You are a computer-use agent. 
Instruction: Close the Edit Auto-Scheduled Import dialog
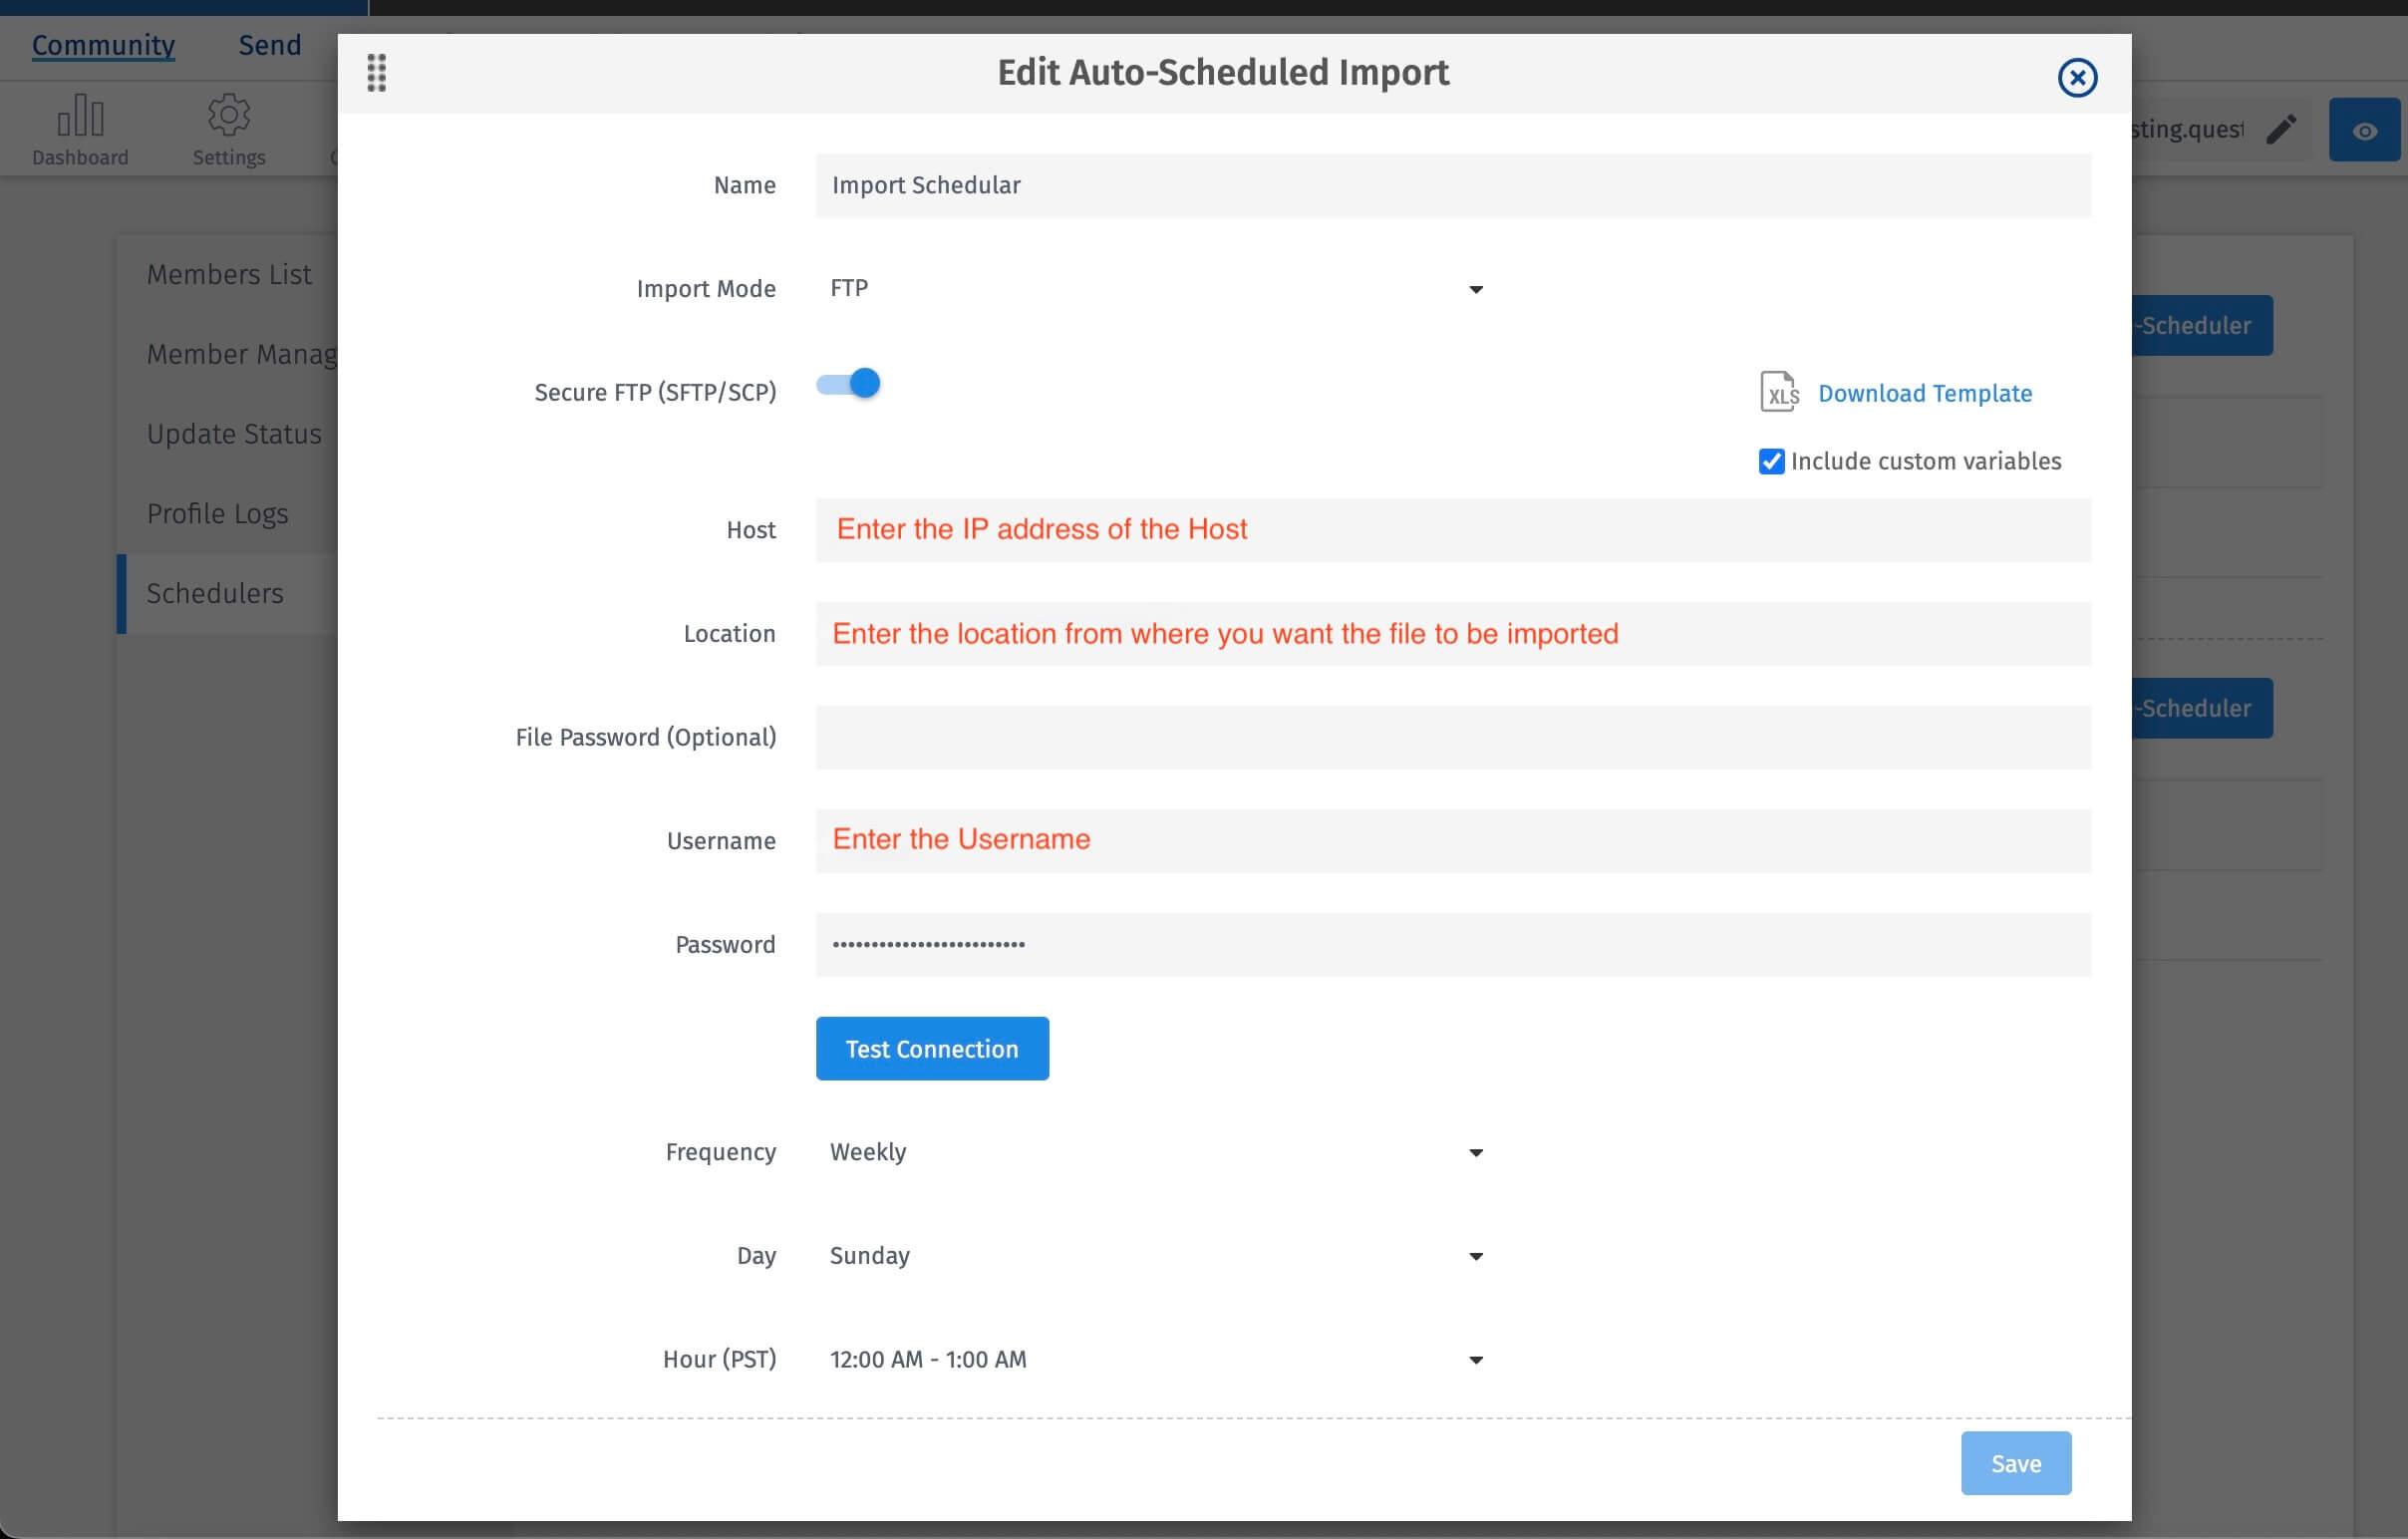pyautogui.click(x=2076, y=77)
